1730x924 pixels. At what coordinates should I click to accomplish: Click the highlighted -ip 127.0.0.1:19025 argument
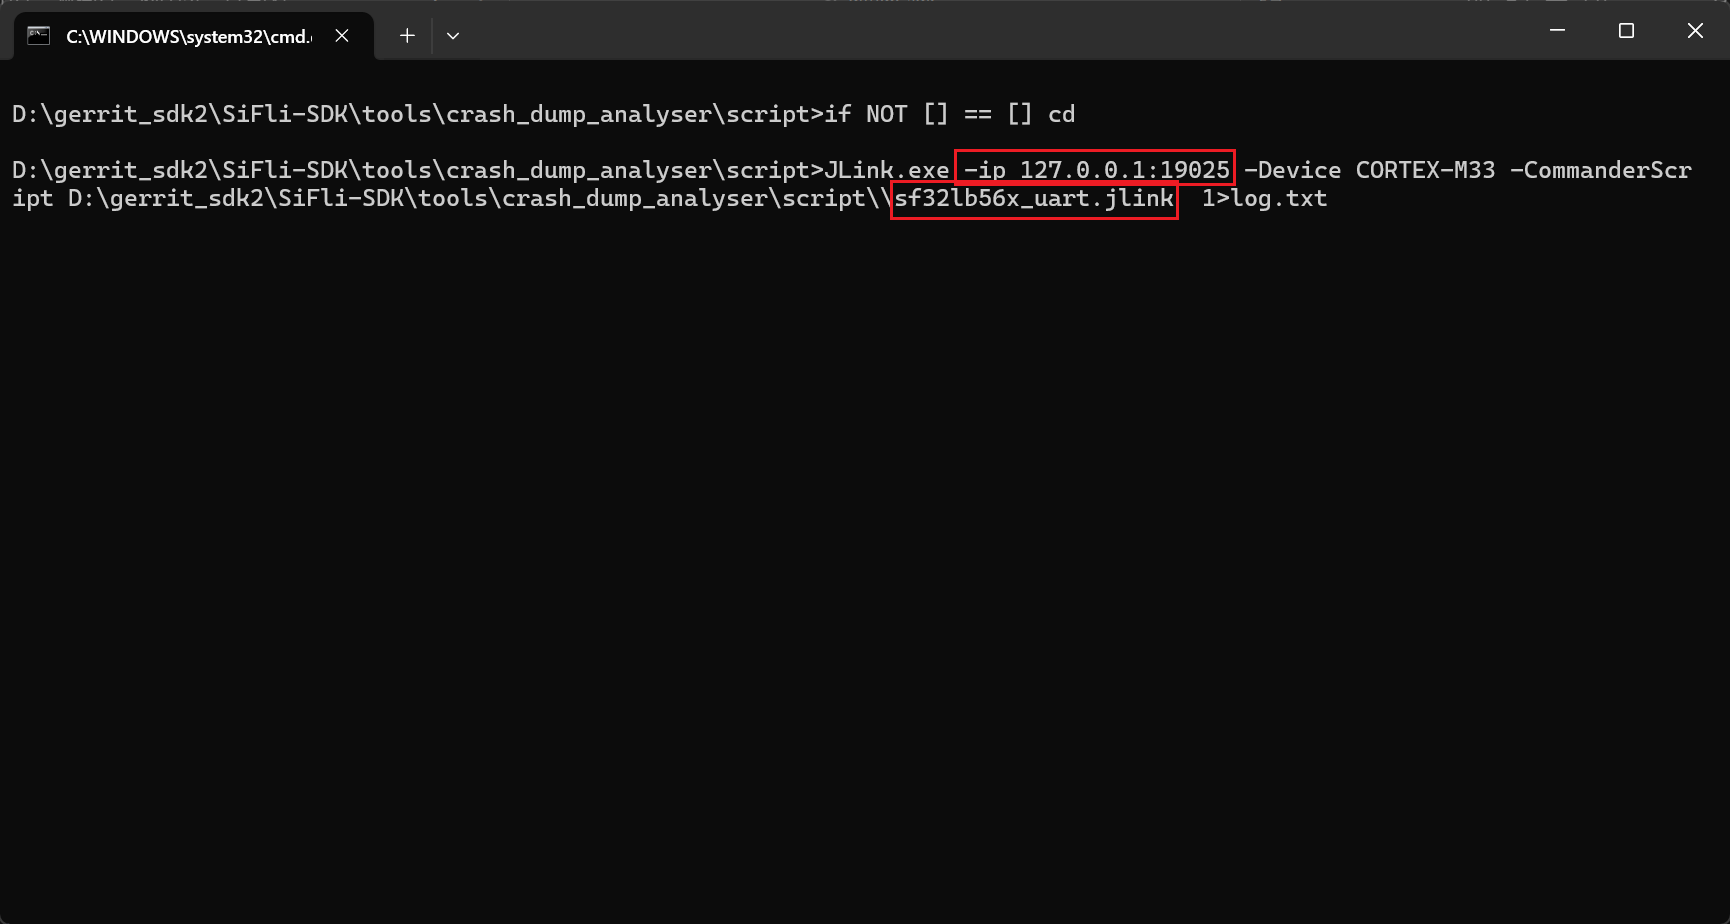tap(1095, 169)
